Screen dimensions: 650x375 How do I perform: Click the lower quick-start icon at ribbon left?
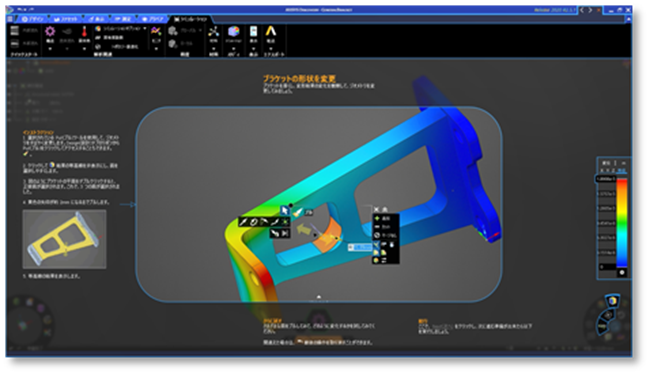15,43
